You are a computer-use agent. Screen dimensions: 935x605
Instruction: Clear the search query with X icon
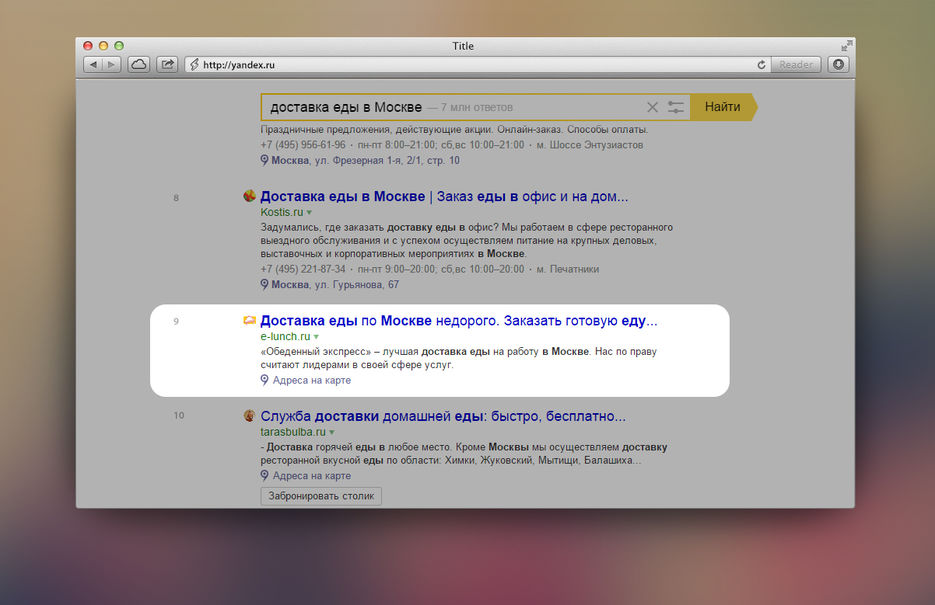tap(652, 107)
